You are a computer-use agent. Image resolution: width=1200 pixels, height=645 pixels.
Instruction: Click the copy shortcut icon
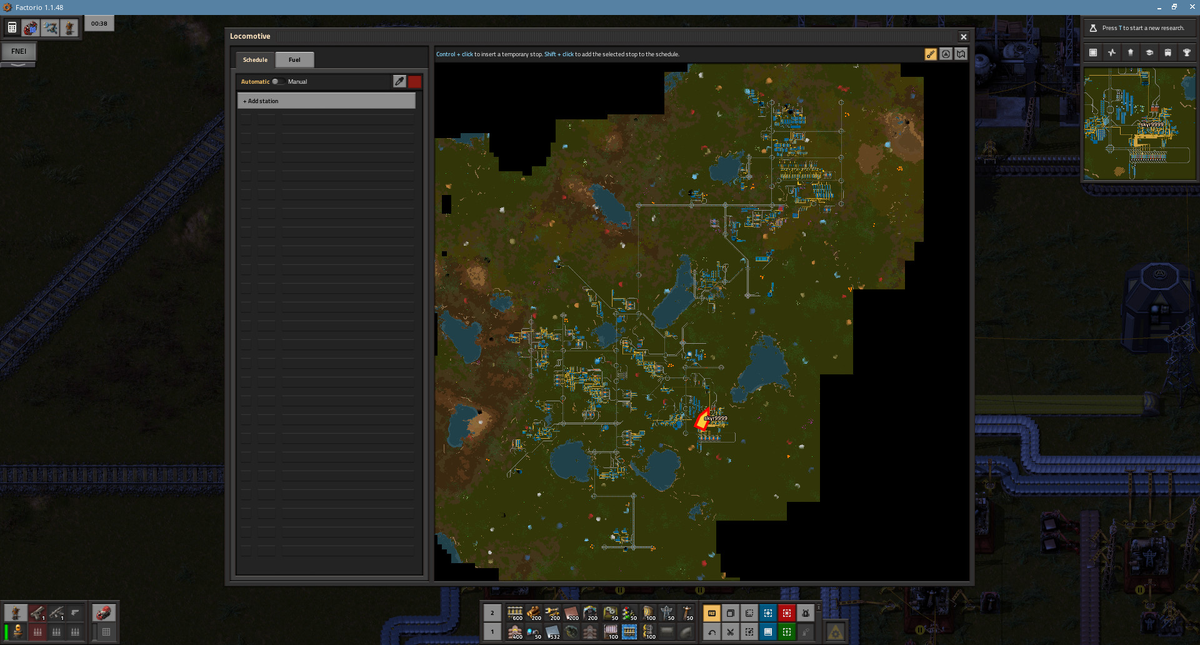[730, 613]
